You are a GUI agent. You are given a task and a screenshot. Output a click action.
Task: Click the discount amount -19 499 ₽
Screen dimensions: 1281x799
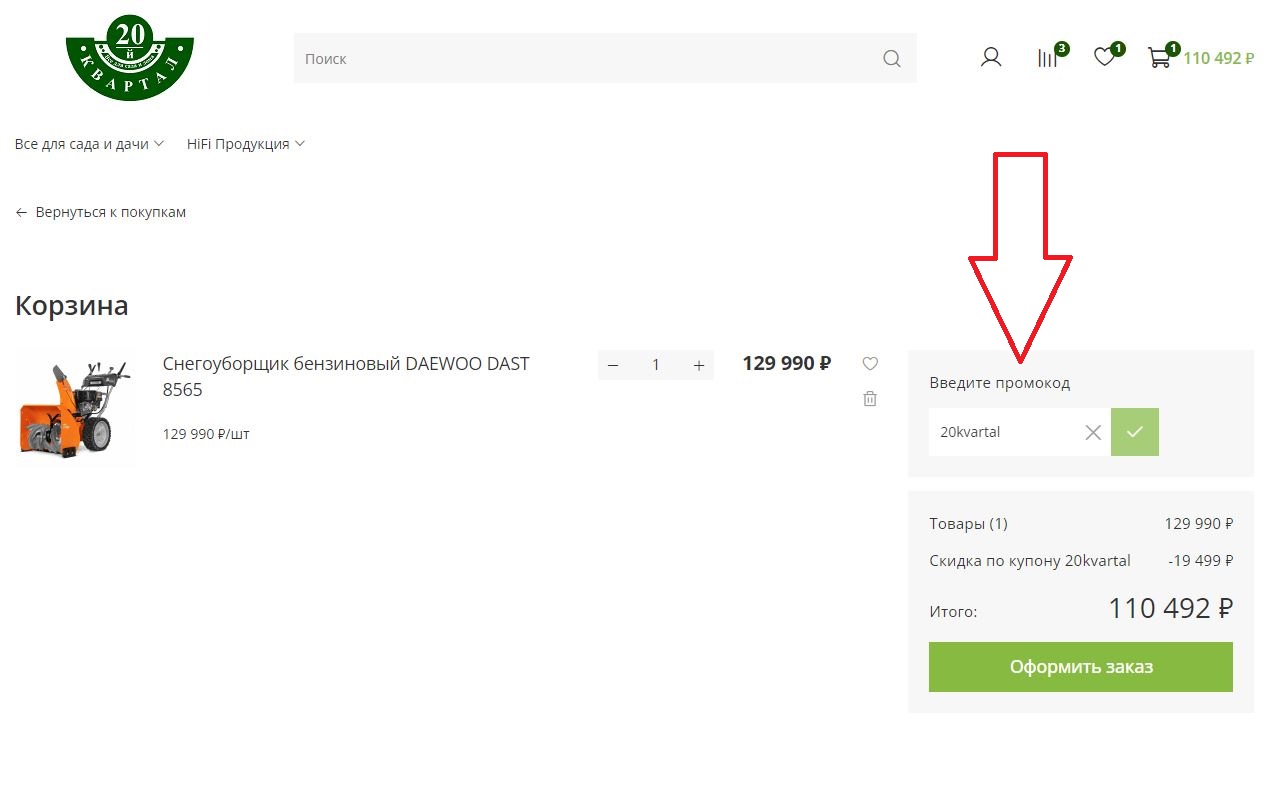tap(1200, 560)
